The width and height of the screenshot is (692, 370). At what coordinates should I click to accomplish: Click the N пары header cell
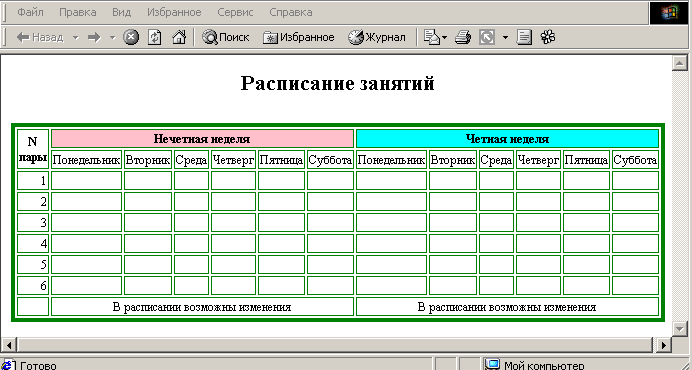pos(33,149)
